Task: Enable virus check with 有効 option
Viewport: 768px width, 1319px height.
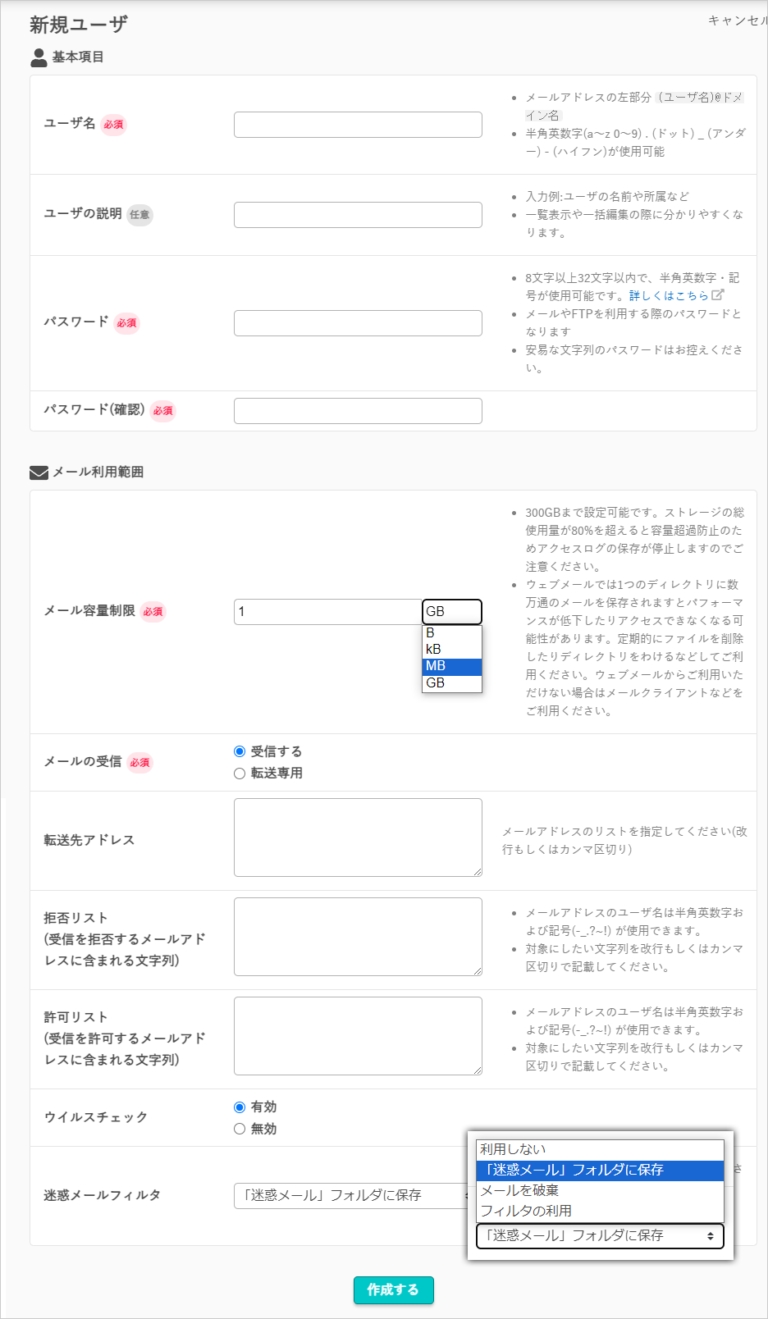Action: coord(239,1107)
